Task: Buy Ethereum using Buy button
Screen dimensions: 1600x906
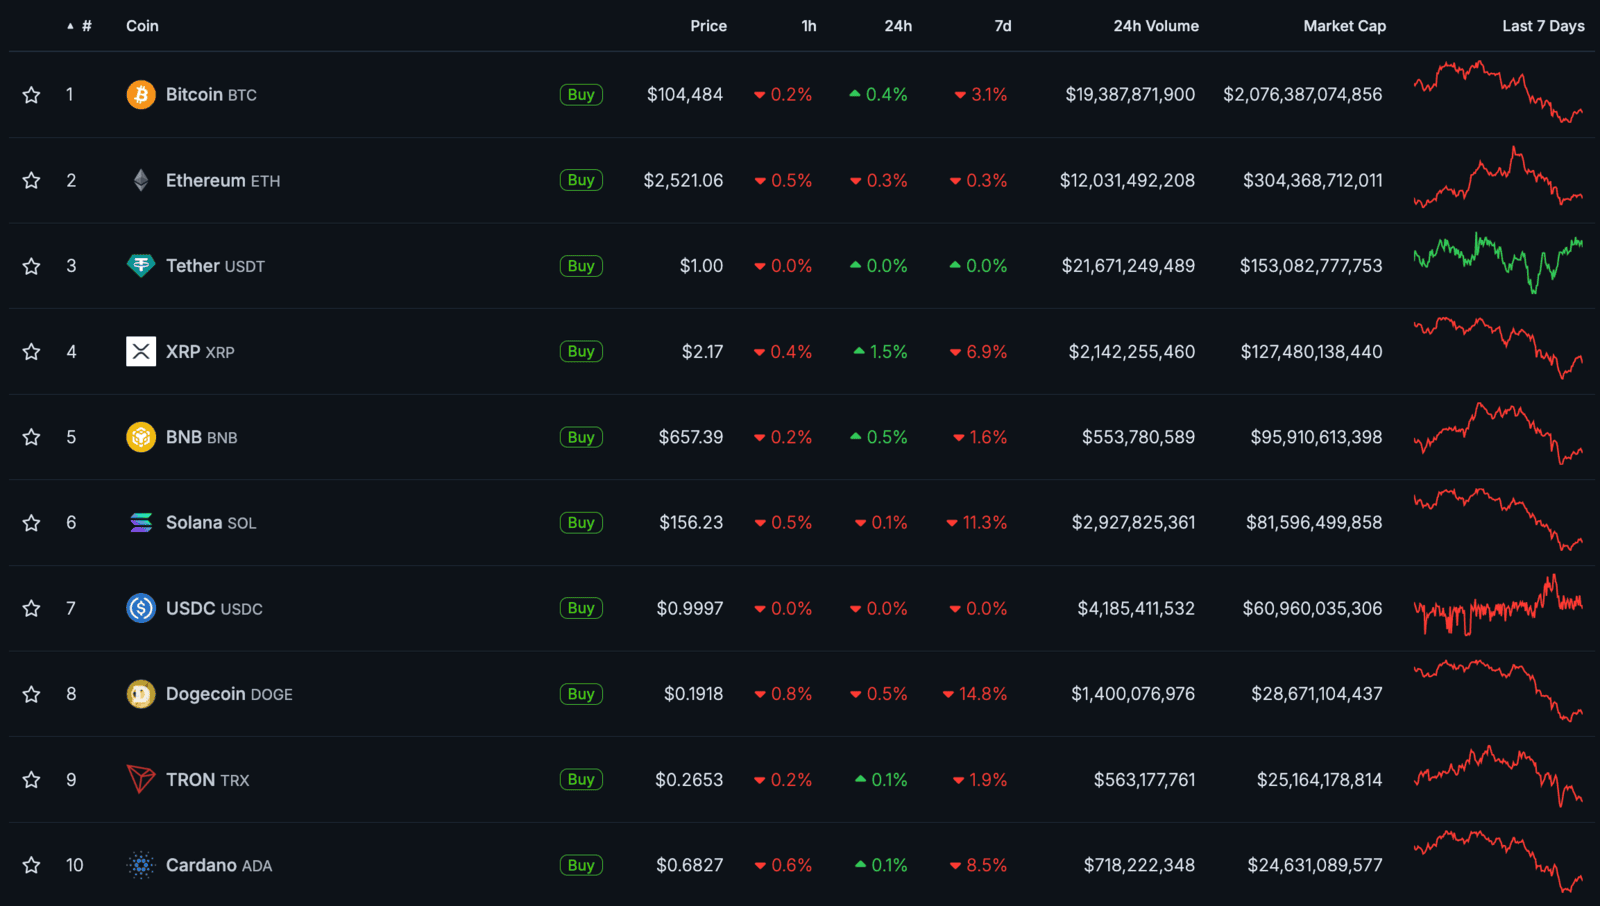Action: click(581, 180)
